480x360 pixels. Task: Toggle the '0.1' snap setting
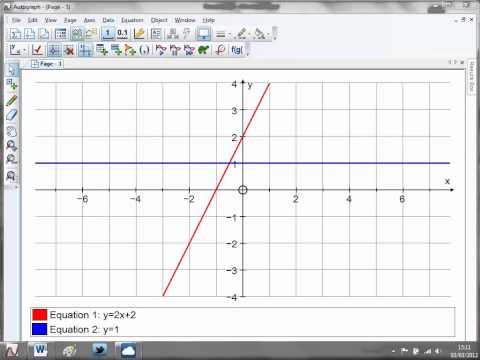122,34
